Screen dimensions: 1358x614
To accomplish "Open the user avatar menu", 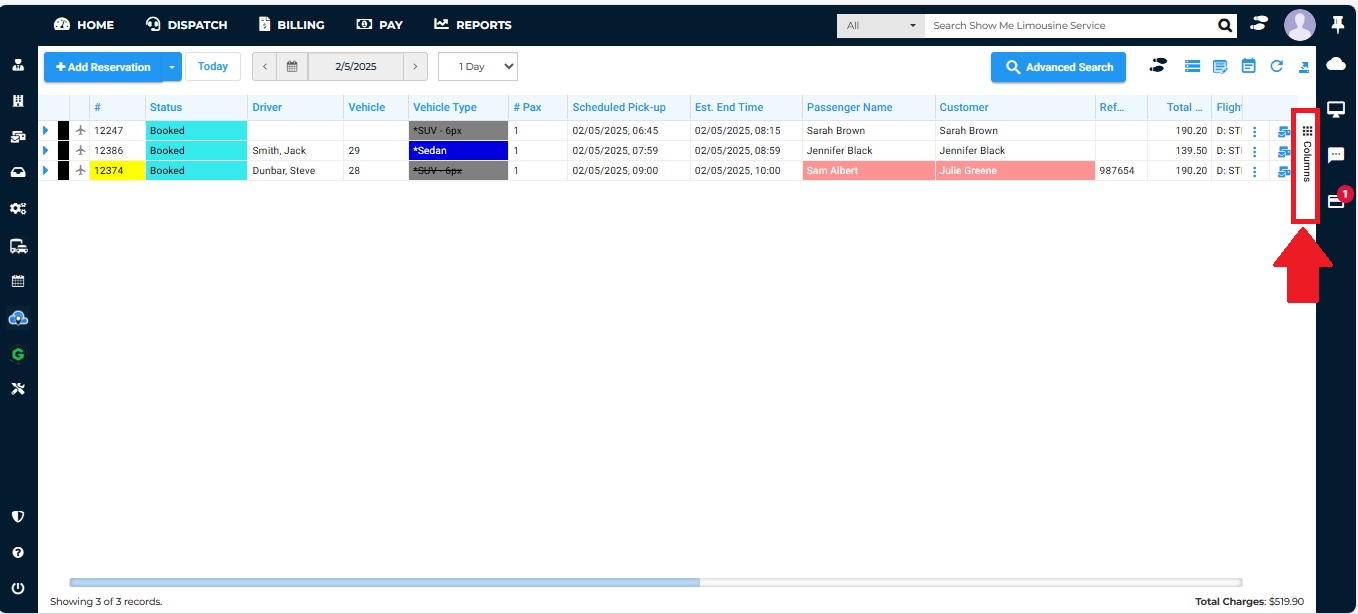I will [x=1300, y=25].
